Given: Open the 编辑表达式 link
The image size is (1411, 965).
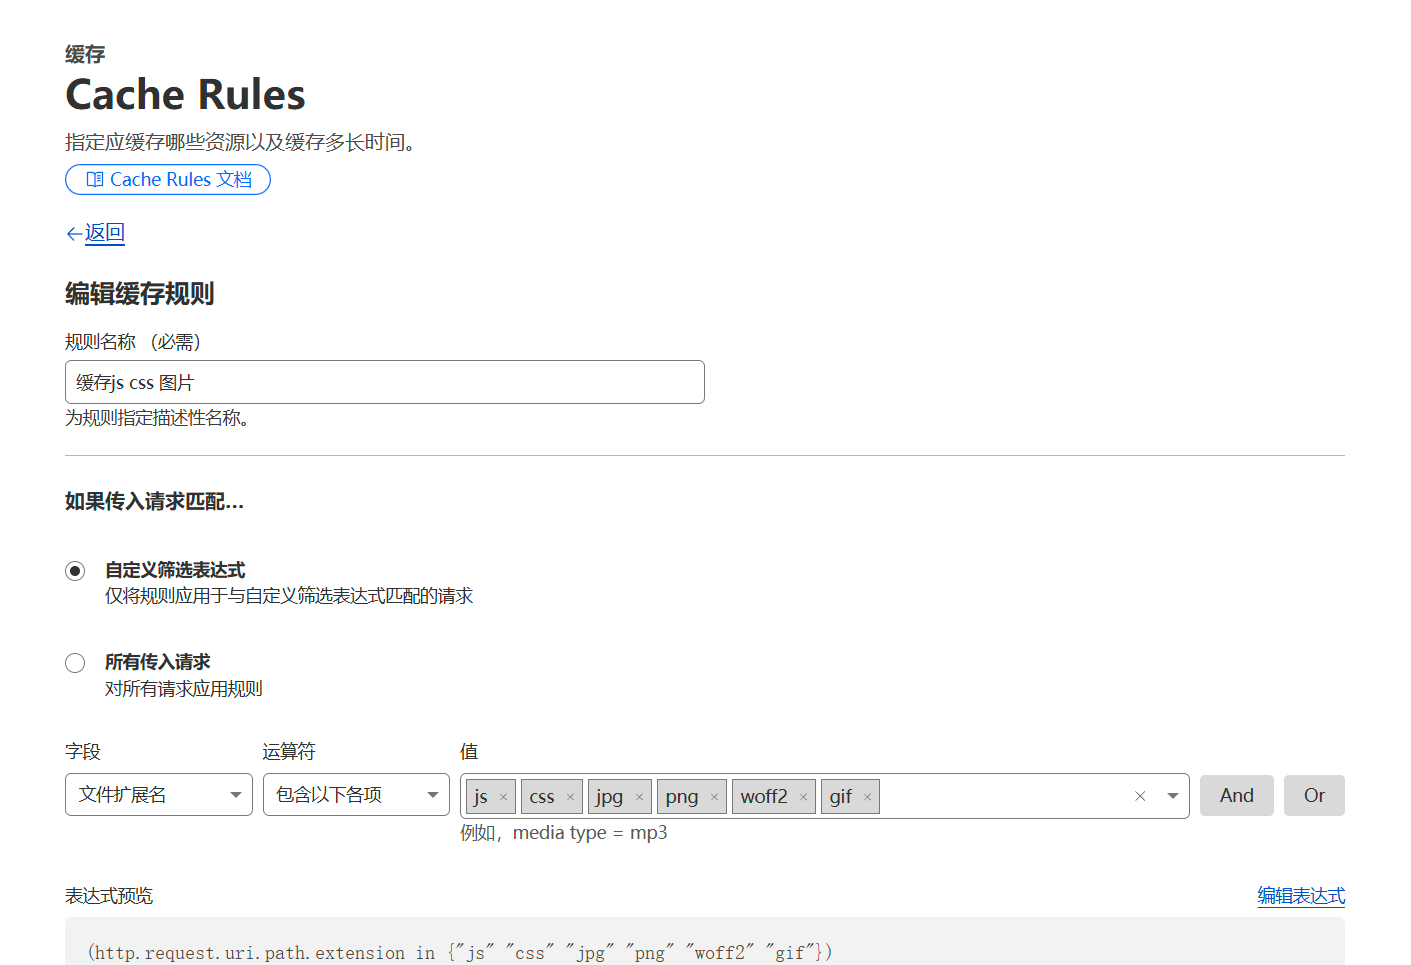Looking at the screenshot, I should (1300, 896).
